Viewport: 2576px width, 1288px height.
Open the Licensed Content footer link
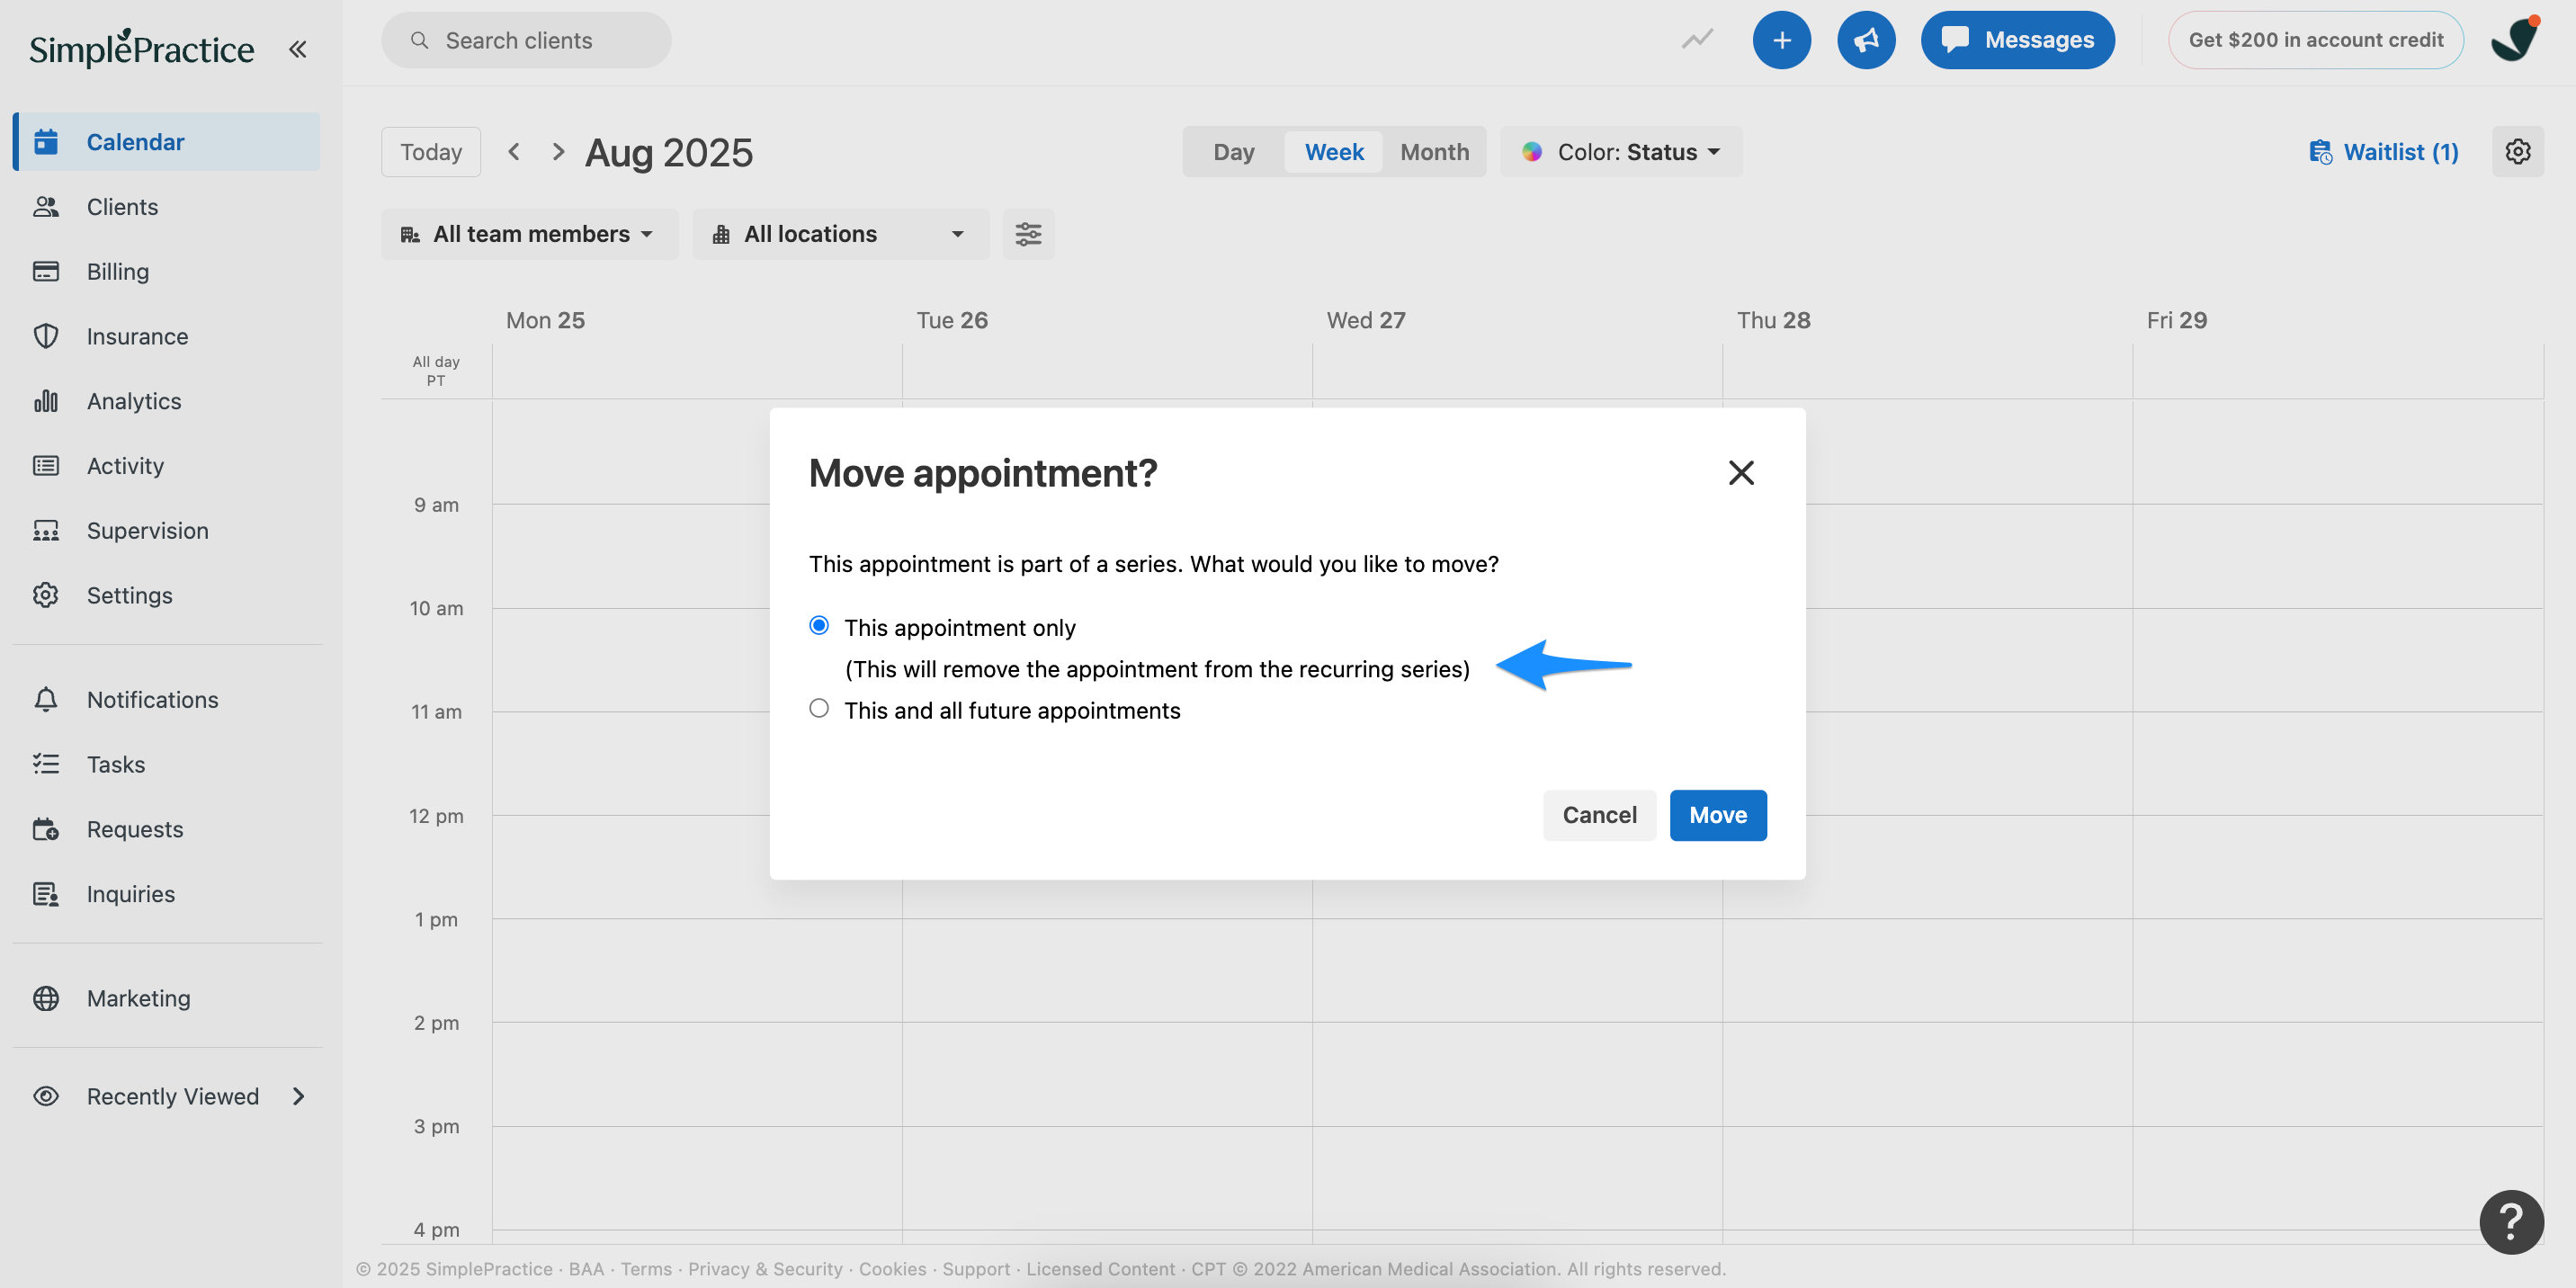(x=1100, y=1269)
